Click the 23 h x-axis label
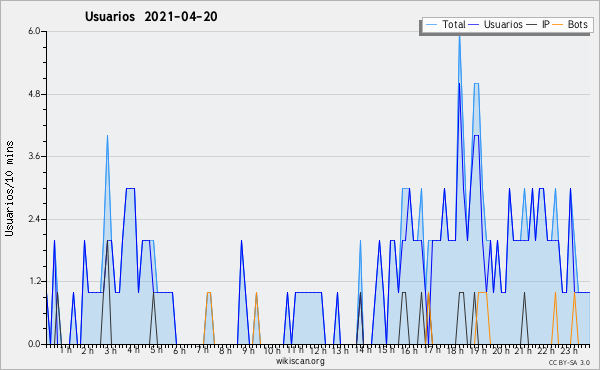This screenshot has height=370, width=600. tap(569, 350)
